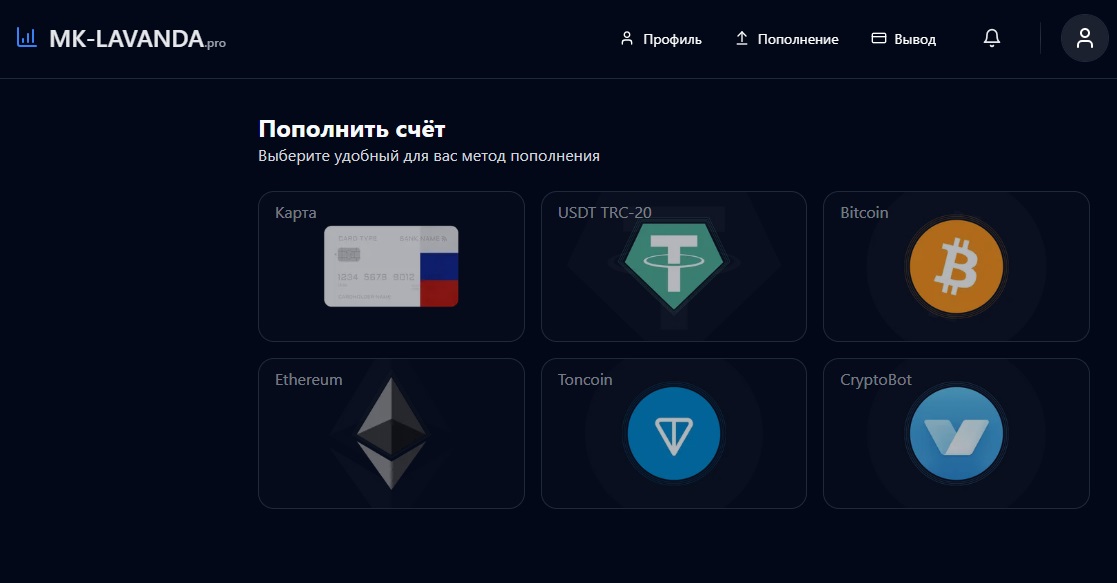Click the Bitcoin label text
This screenshot has height=583, width=1117.
864,212
